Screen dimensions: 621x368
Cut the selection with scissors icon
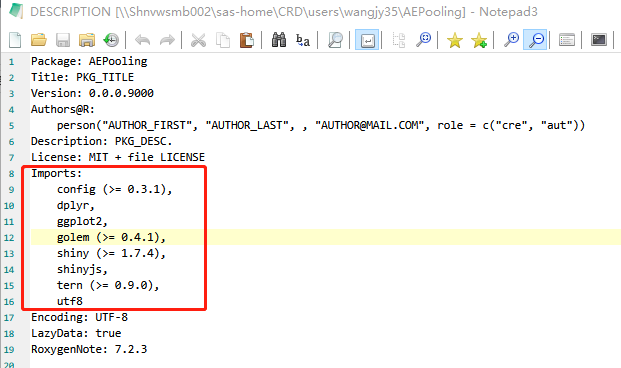click(x=198, y=40)
